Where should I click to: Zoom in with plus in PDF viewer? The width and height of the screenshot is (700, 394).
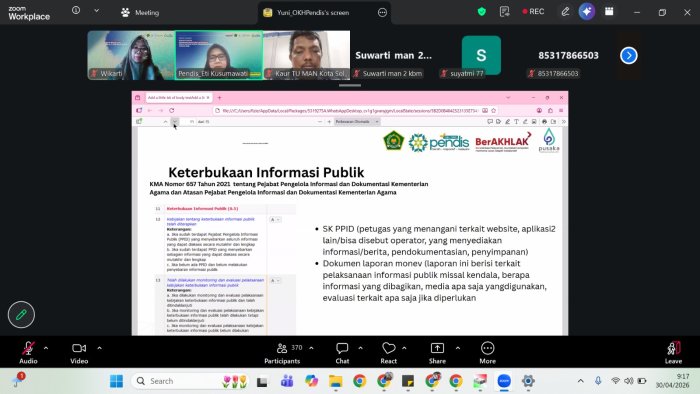coord(329,121)
